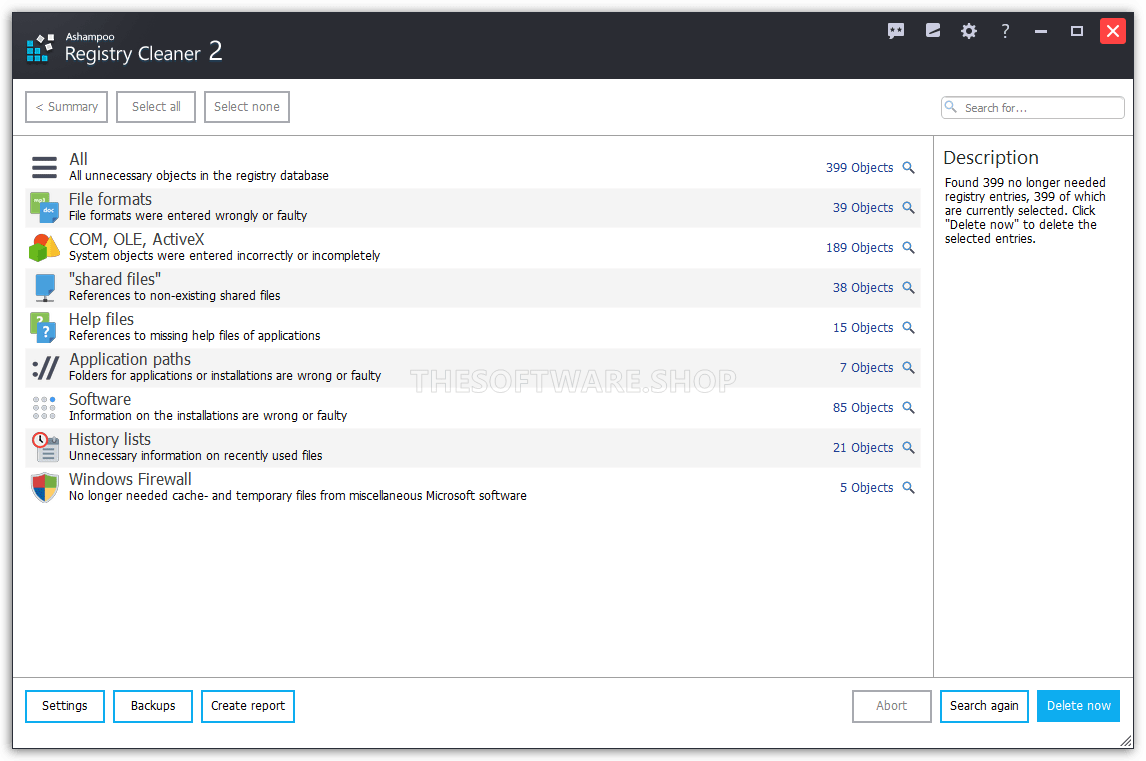The image size is (1146, 761).
Task: Maximize the Registry Cleaner window
Action: coord(1077,31)
